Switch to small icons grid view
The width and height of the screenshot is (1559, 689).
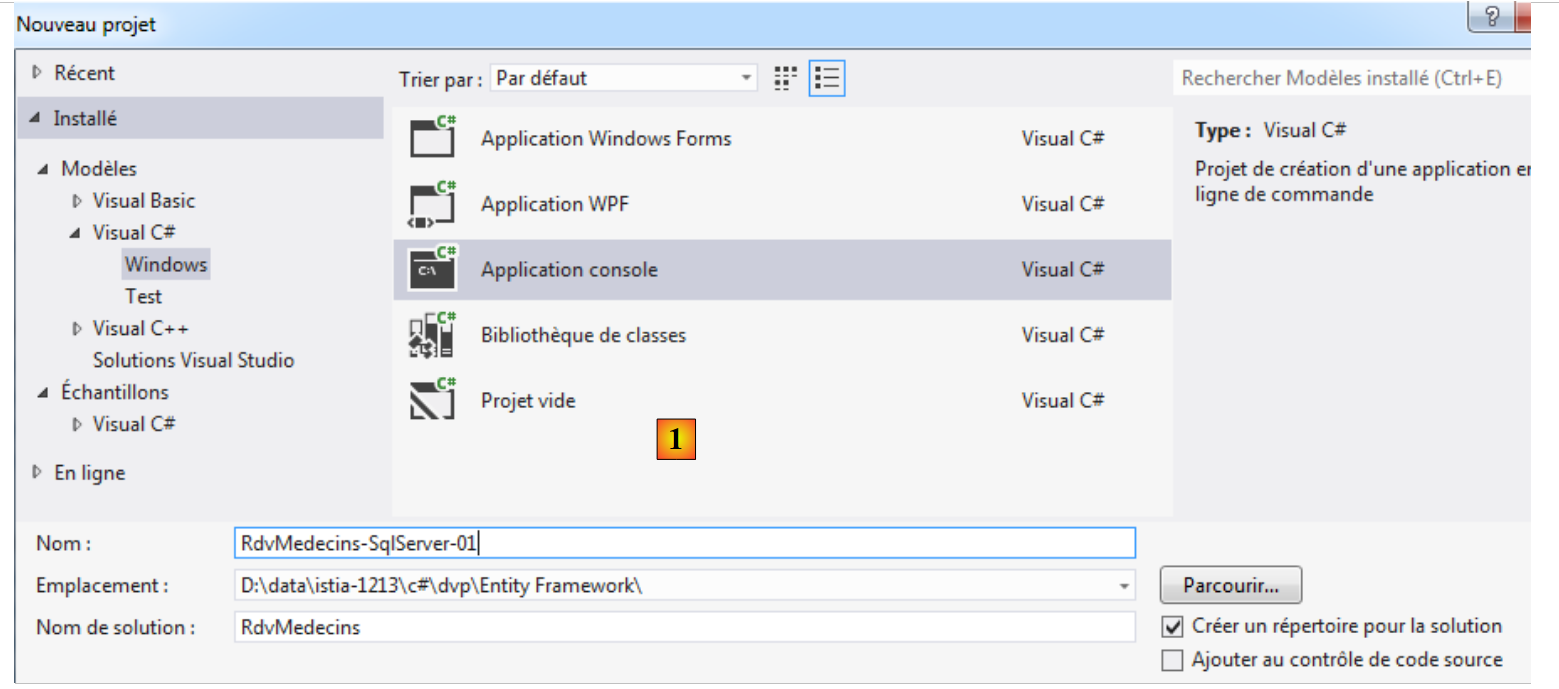(x=785, y=78)
